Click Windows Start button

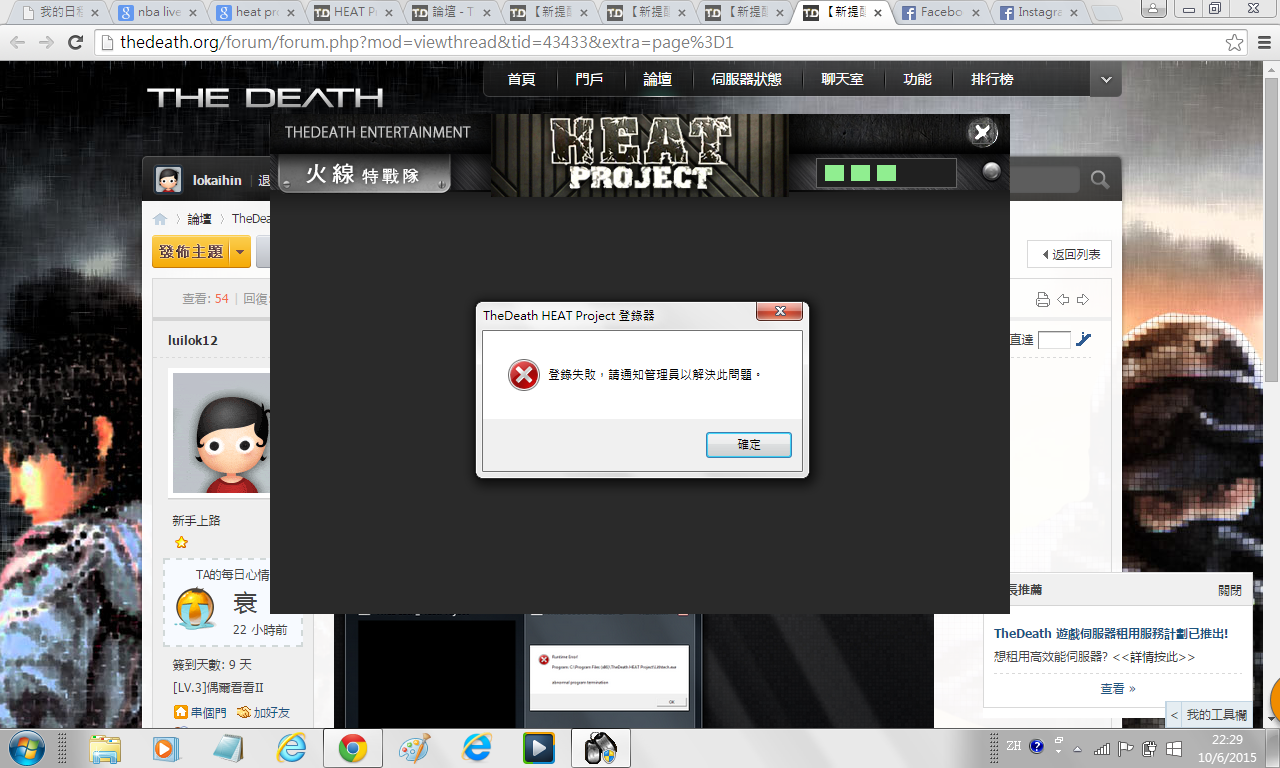point(25,747)
